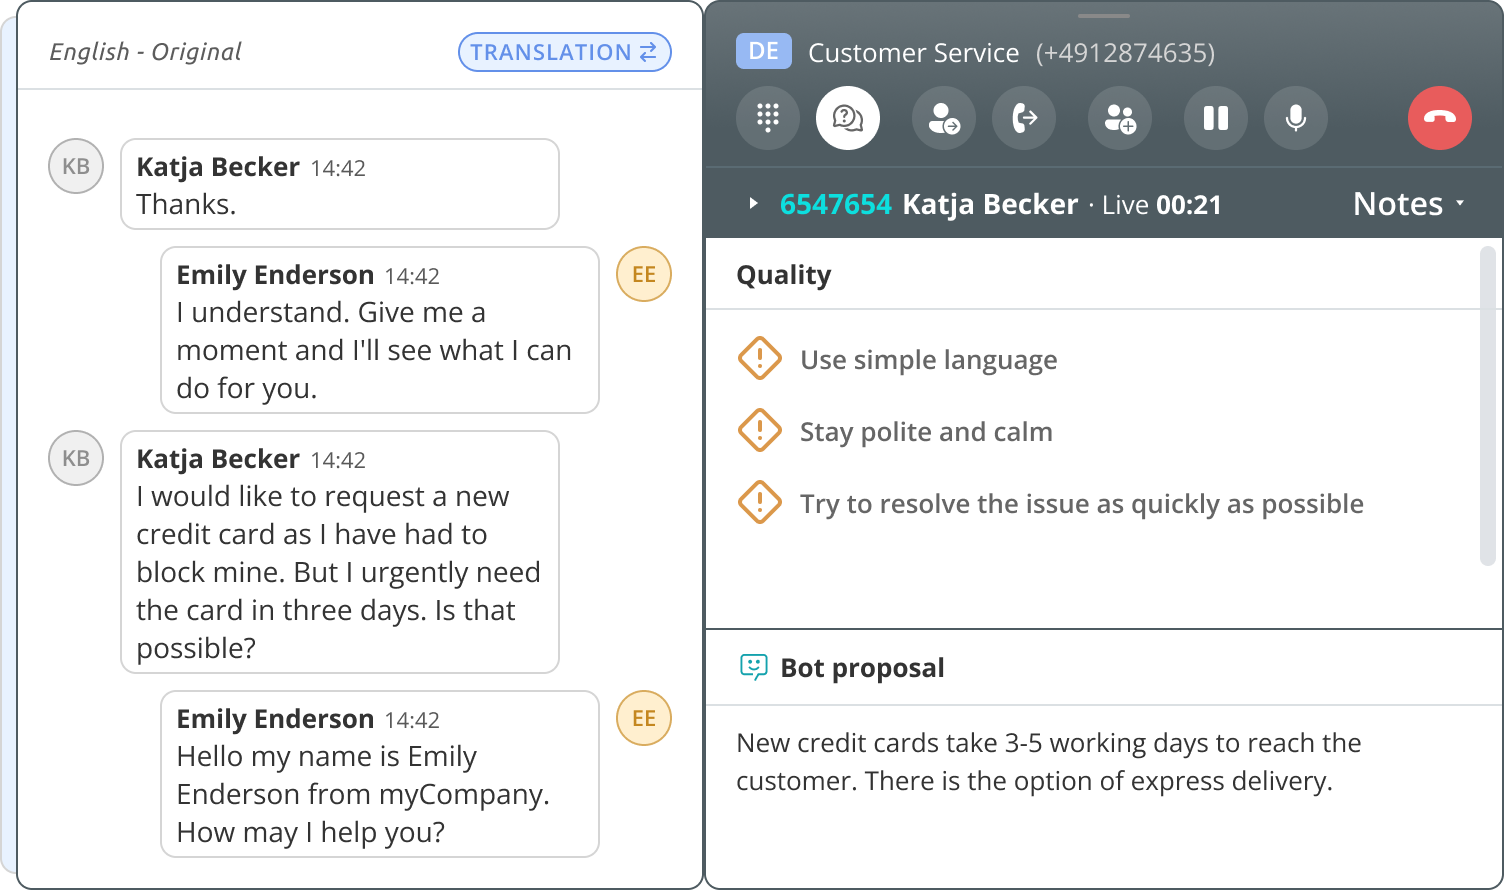Click Emily Enderson's EE avatar
Screen dimensions: 1504x890
[643, 274]
